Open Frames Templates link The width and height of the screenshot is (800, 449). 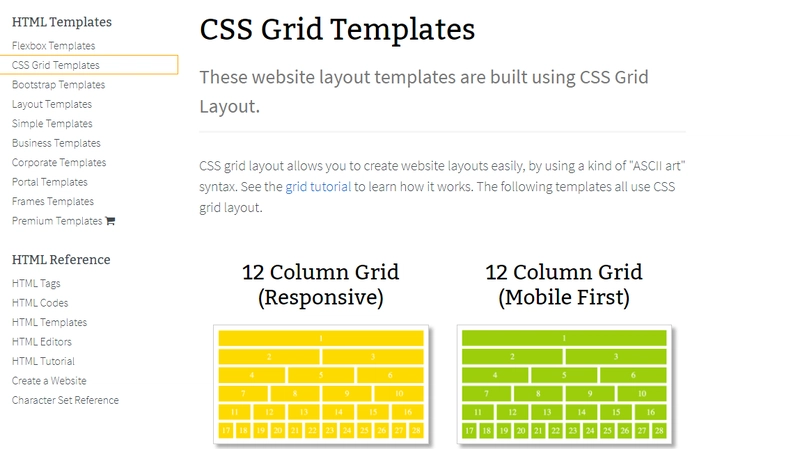coord(53,202)
